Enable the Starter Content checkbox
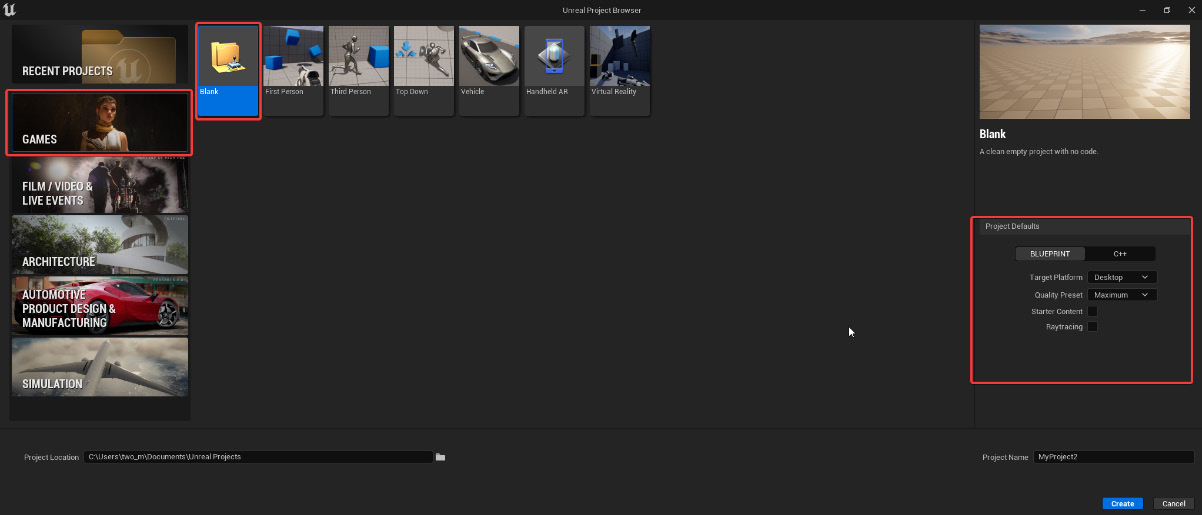This screenshot has height=515, width=1202. point(1093,312)
